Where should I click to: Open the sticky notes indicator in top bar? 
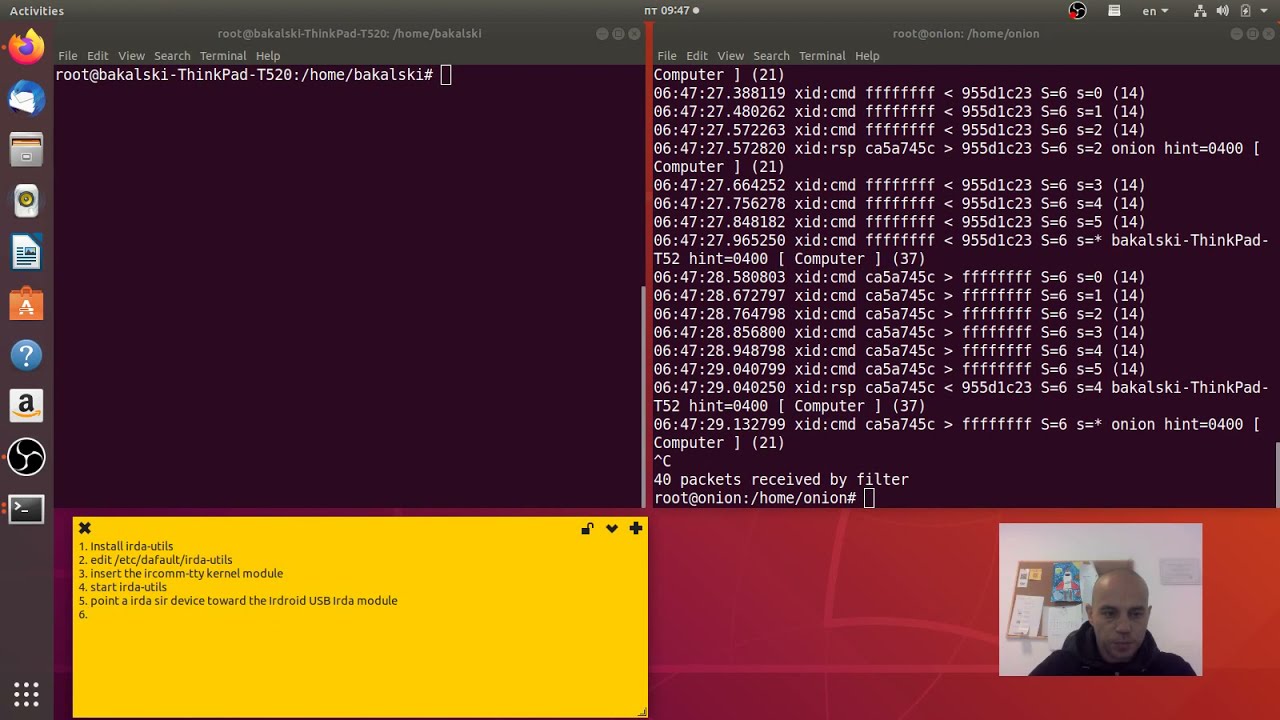(1114, 11)
